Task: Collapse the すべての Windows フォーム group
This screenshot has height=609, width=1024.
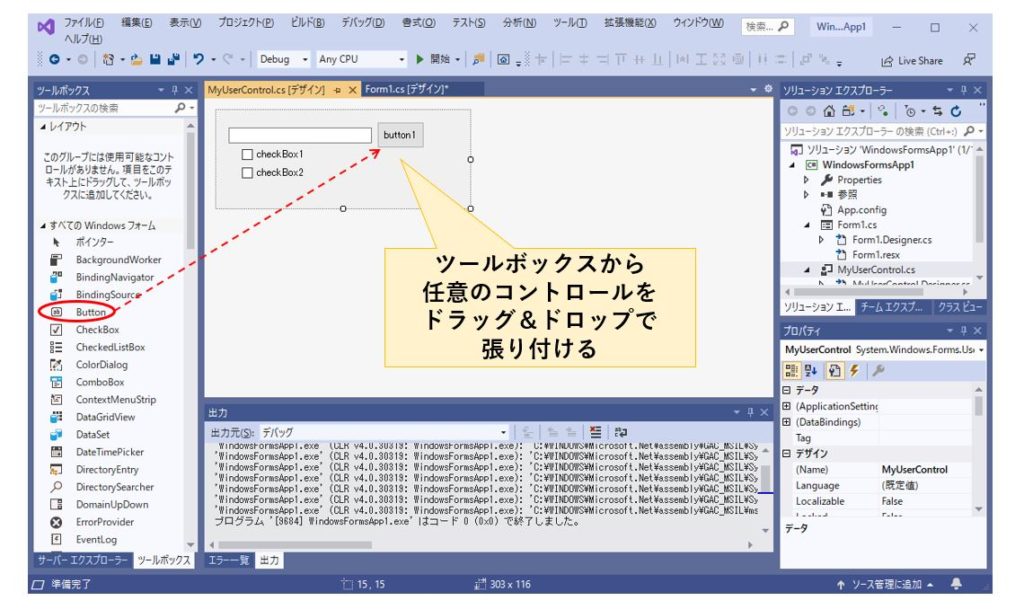Action: (x=43, y=226)
